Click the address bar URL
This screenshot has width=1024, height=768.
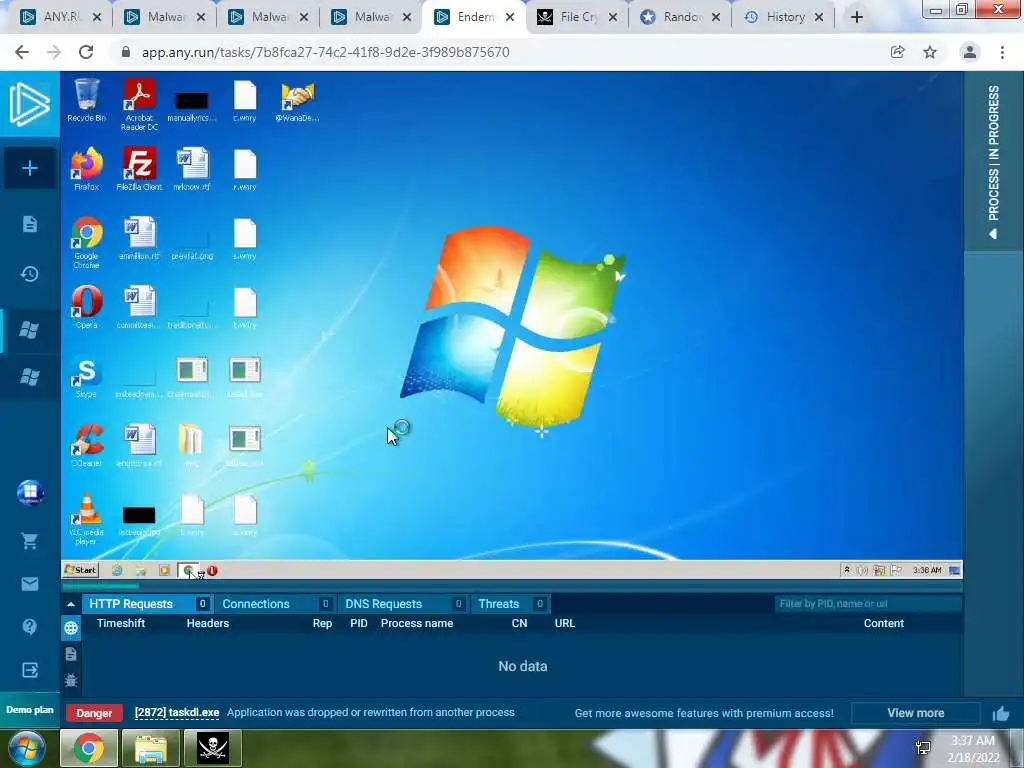tap(325, 52)
